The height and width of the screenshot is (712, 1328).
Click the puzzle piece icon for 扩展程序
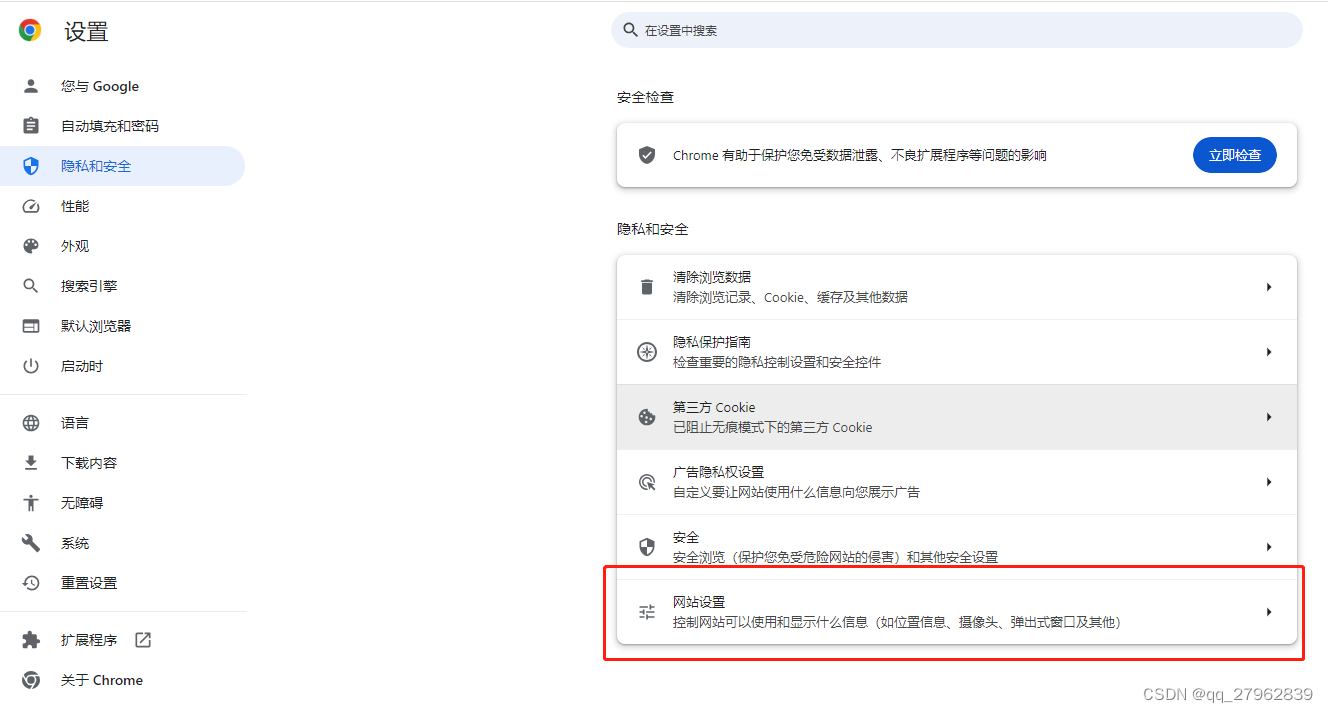[x=31, y=640]
